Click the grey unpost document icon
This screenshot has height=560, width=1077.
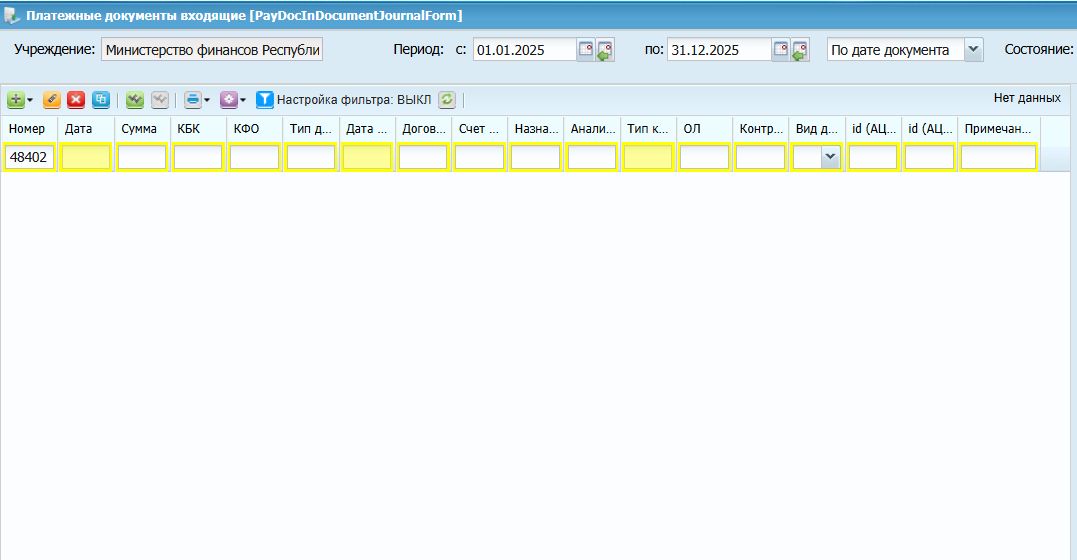(159, 100)
